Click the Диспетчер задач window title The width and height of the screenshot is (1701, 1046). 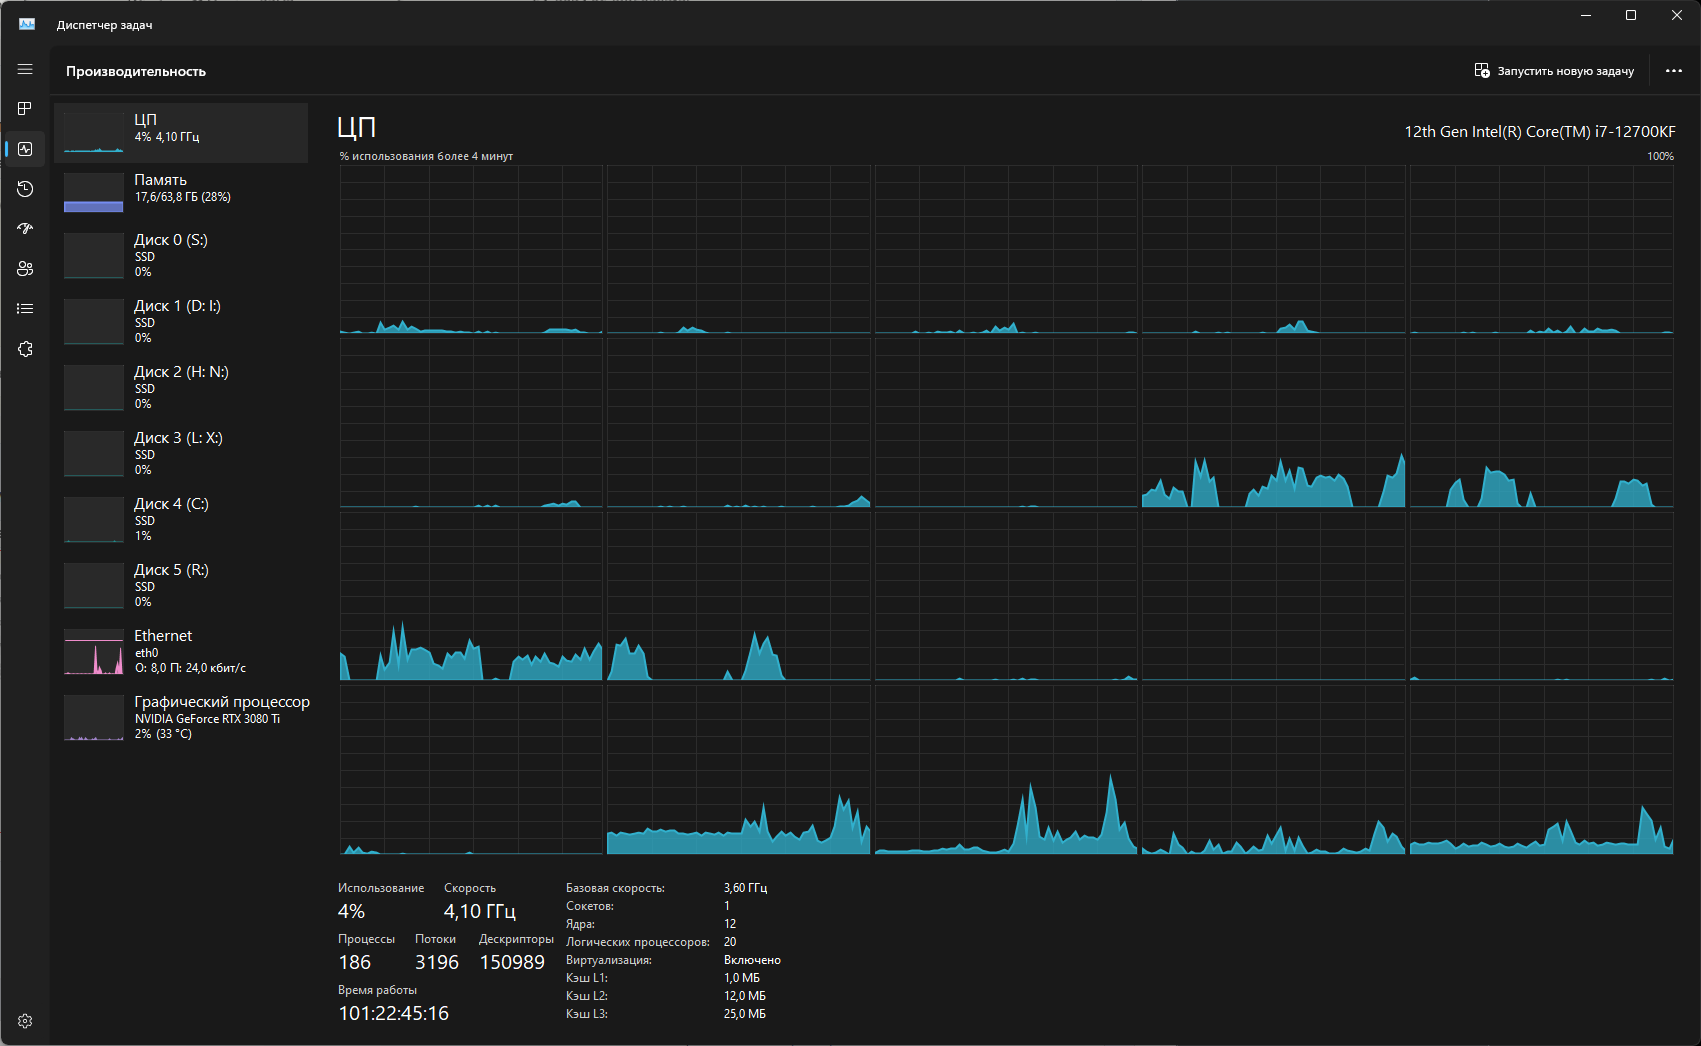[104, 25]
